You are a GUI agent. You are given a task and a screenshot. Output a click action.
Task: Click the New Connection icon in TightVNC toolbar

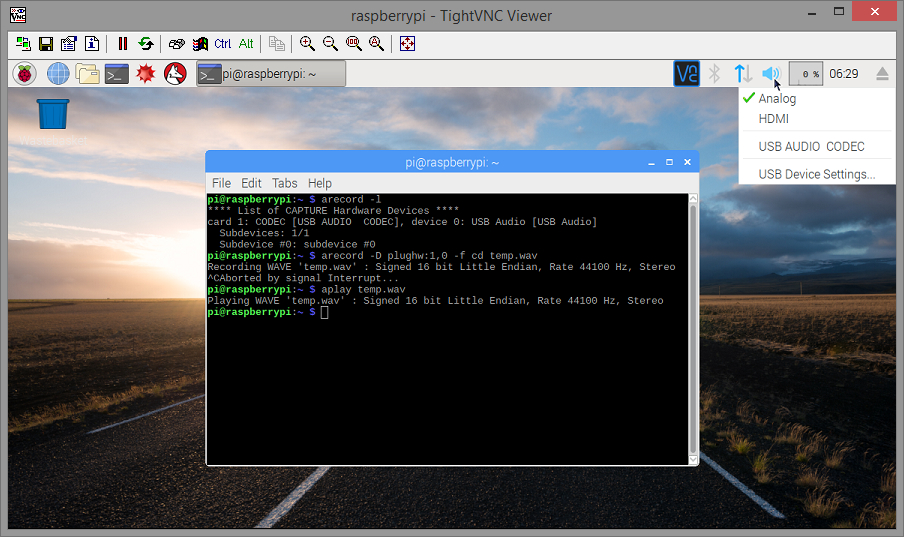pyautogui.click(x=23, y=44)
